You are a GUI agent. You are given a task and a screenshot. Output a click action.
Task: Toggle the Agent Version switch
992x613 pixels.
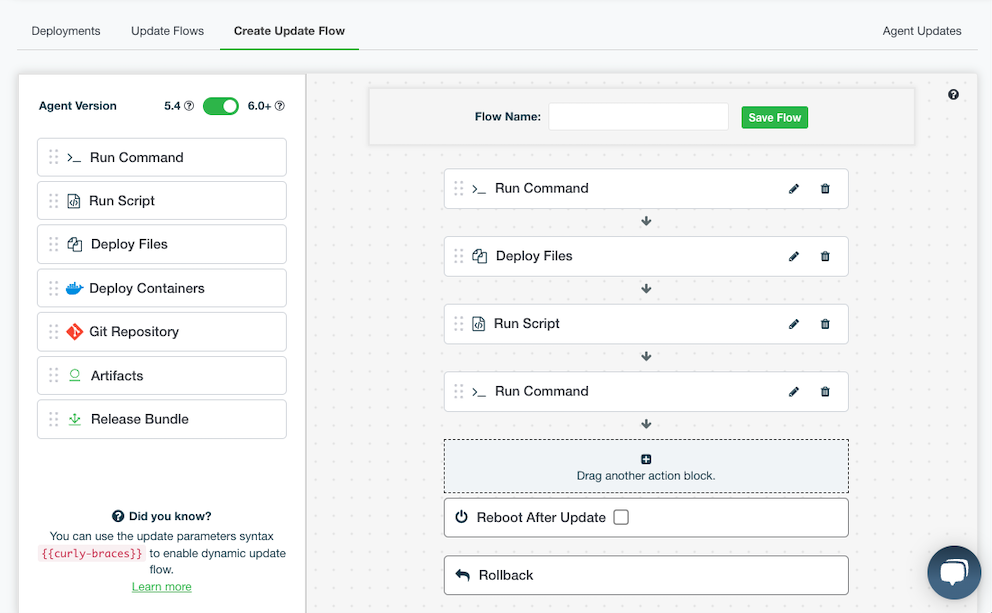point(220,106)
